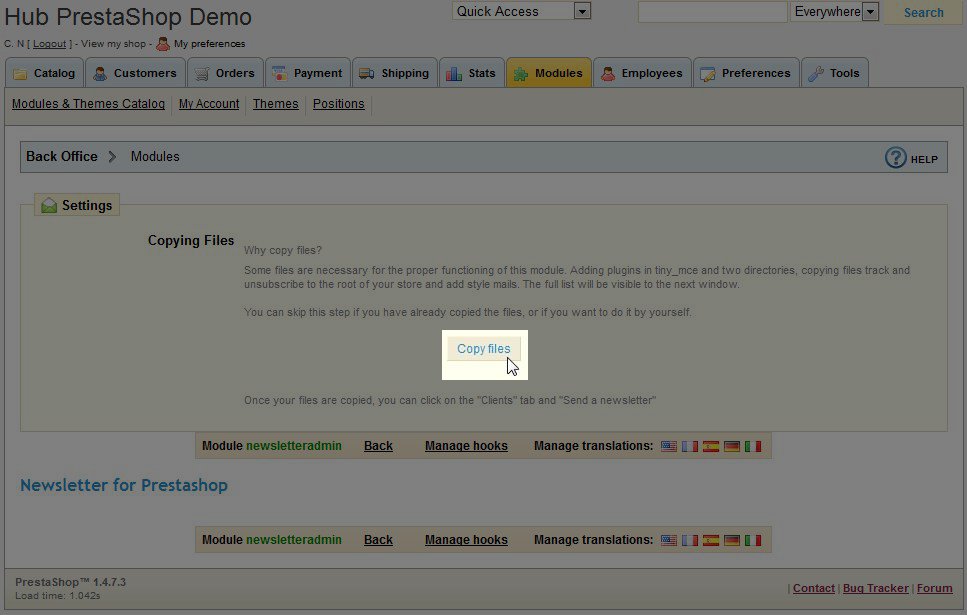Click US flag in bottom translations row
Viewport: 967px width, 615px height.
pos(669,540)
